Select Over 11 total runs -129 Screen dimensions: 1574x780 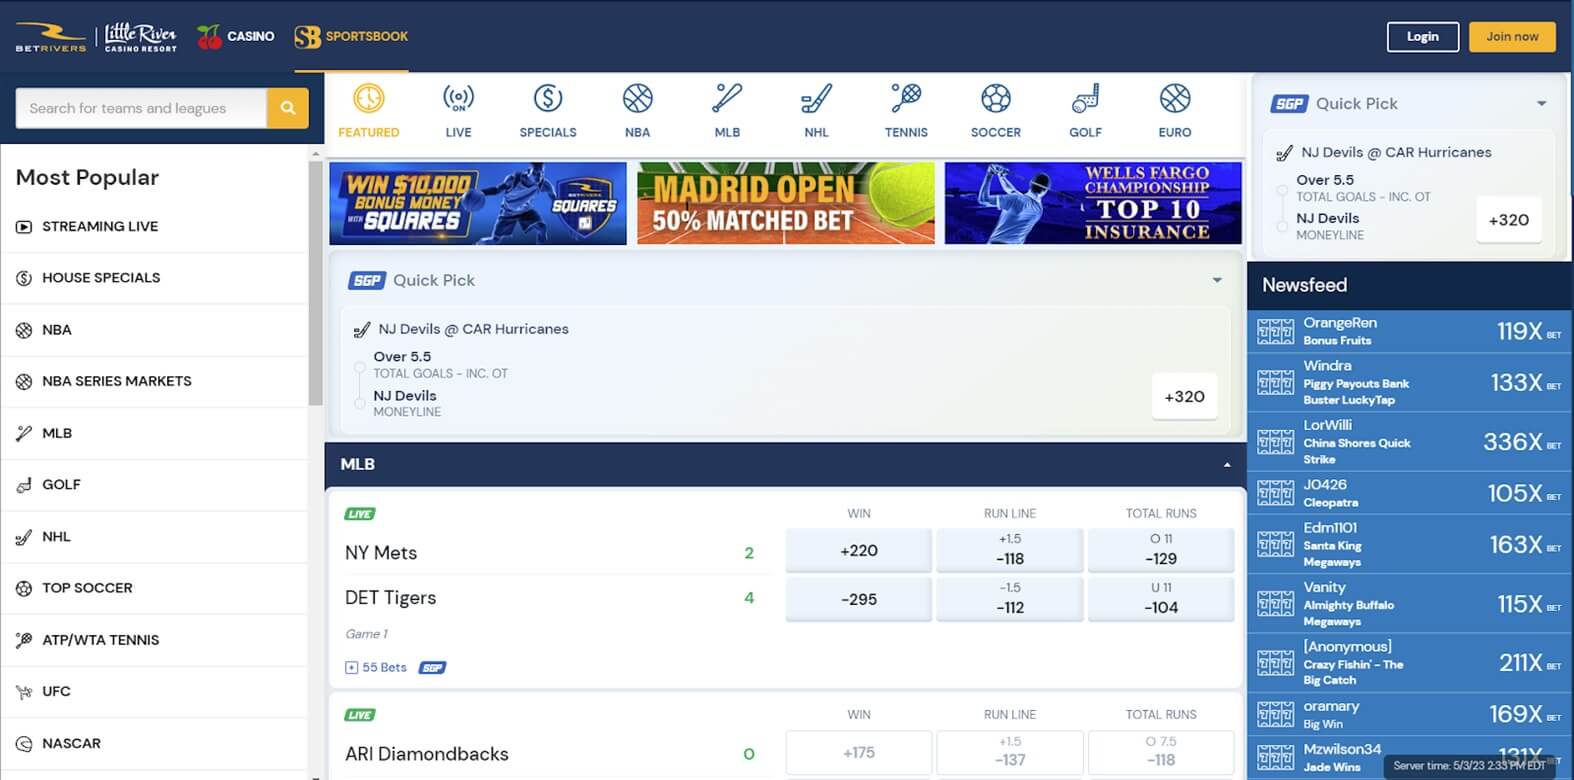tap(1161, 550)
